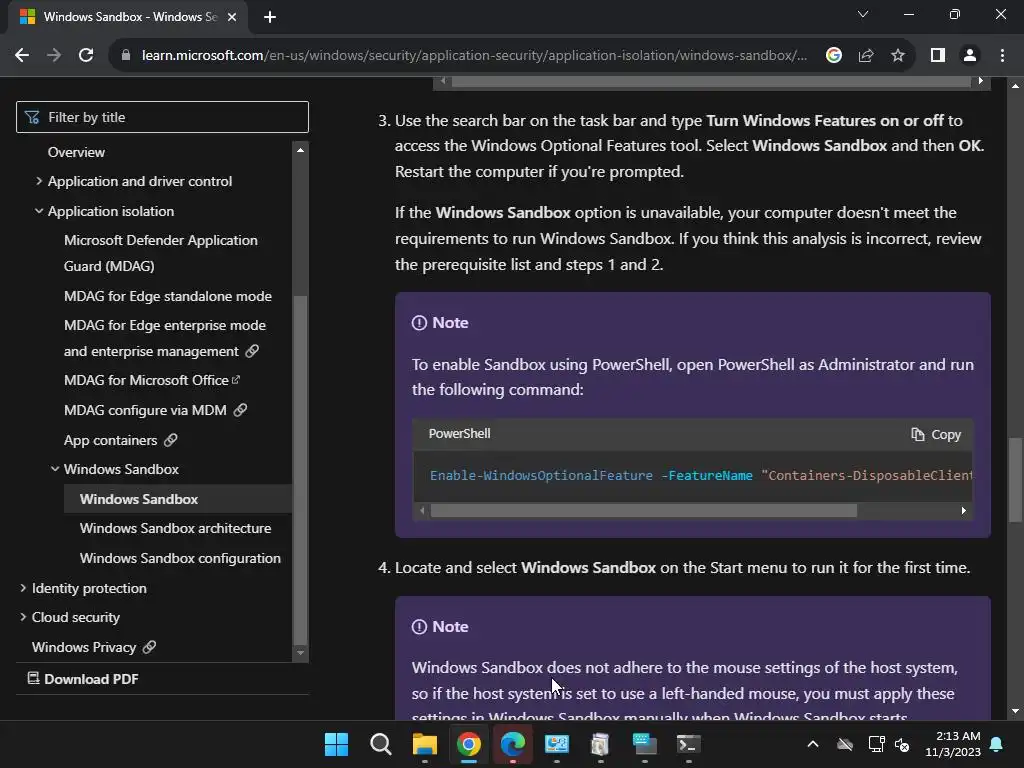Open the Google icon in address bar

pos(833,56)
